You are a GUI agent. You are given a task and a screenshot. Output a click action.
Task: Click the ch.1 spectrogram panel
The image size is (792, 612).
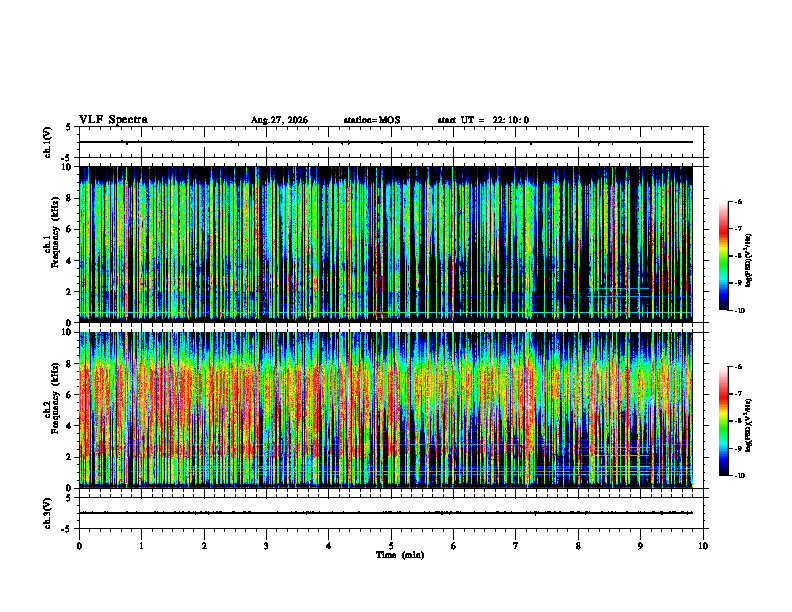click(386, 244)
